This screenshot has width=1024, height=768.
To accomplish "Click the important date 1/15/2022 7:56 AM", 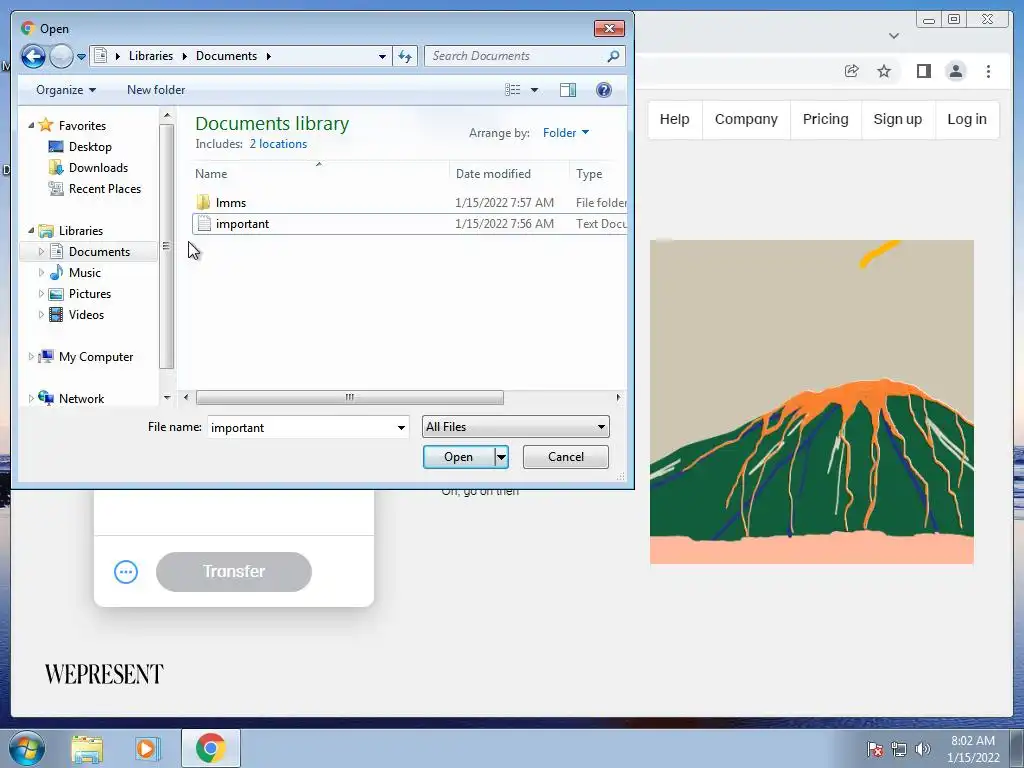I will (504, 224).
